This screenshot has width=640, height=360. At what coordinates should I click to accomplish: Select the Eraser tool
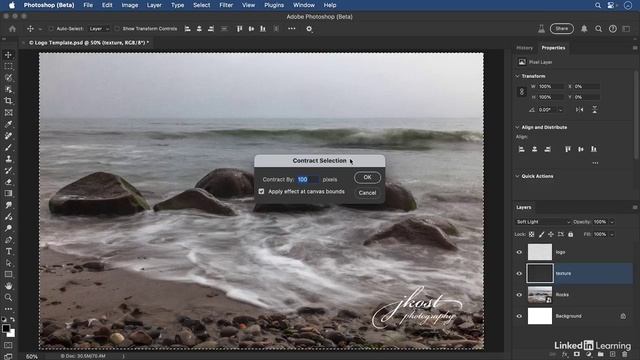pos(8,182)
